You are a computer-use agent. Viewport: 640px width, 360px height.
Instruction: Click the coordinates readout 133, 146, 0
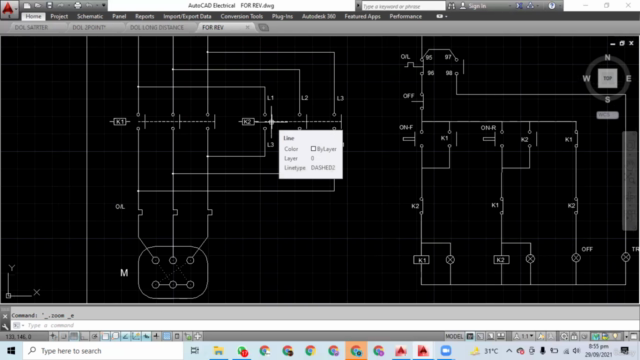[x=19, y=337]
